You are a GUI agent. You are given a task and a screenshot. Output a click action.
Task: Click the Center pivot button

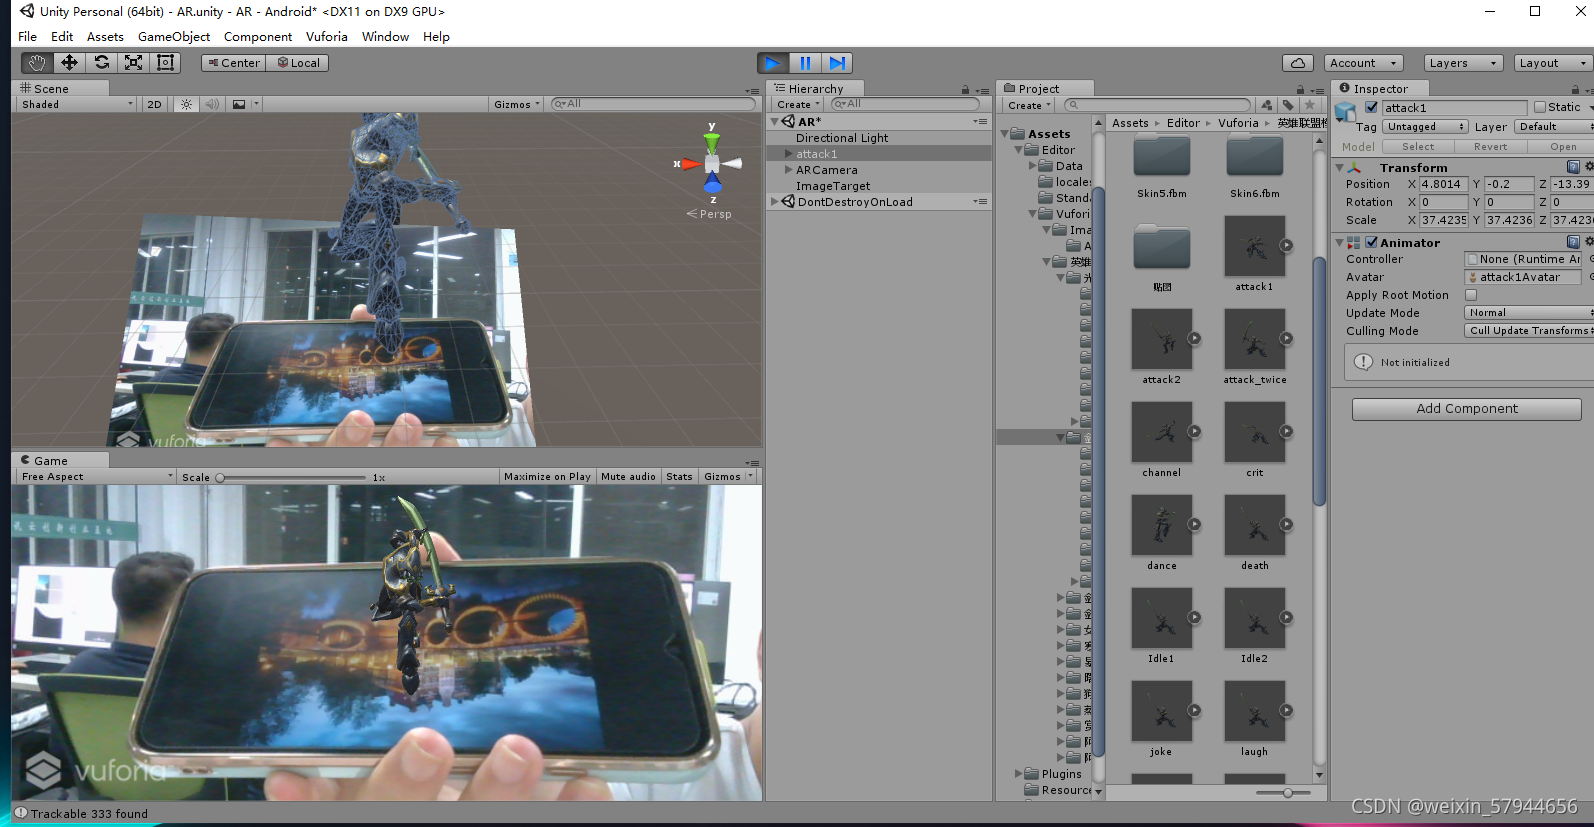click(233, 62)
